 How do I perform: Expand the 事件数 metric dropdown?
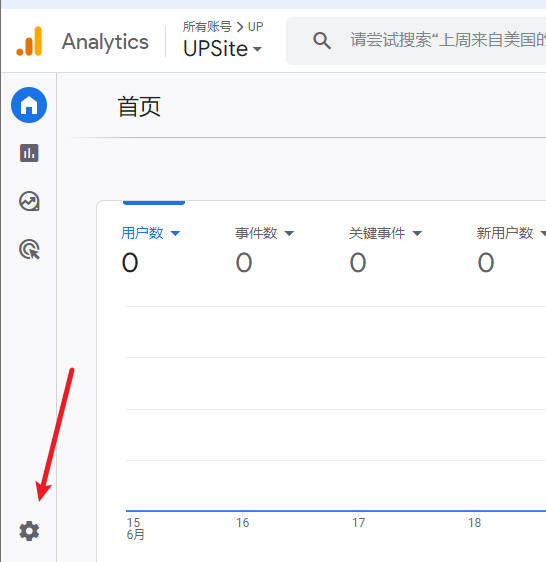[x=289, y=234]
